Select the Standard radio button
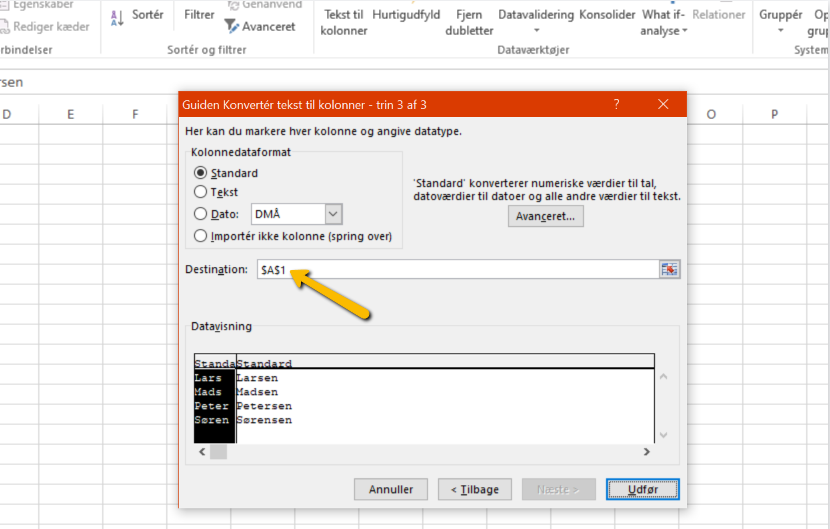Viewport: 830px width, 529px height. 201,173
